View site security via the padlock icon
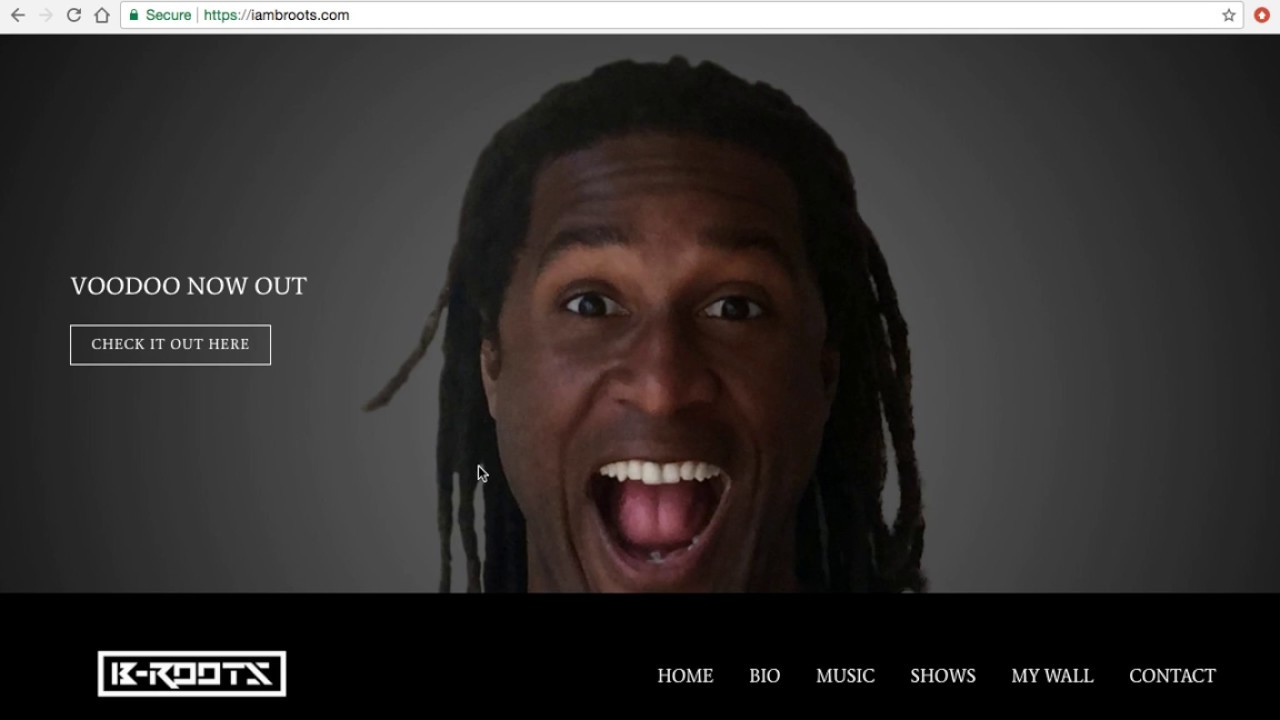 tap(134, 15)
